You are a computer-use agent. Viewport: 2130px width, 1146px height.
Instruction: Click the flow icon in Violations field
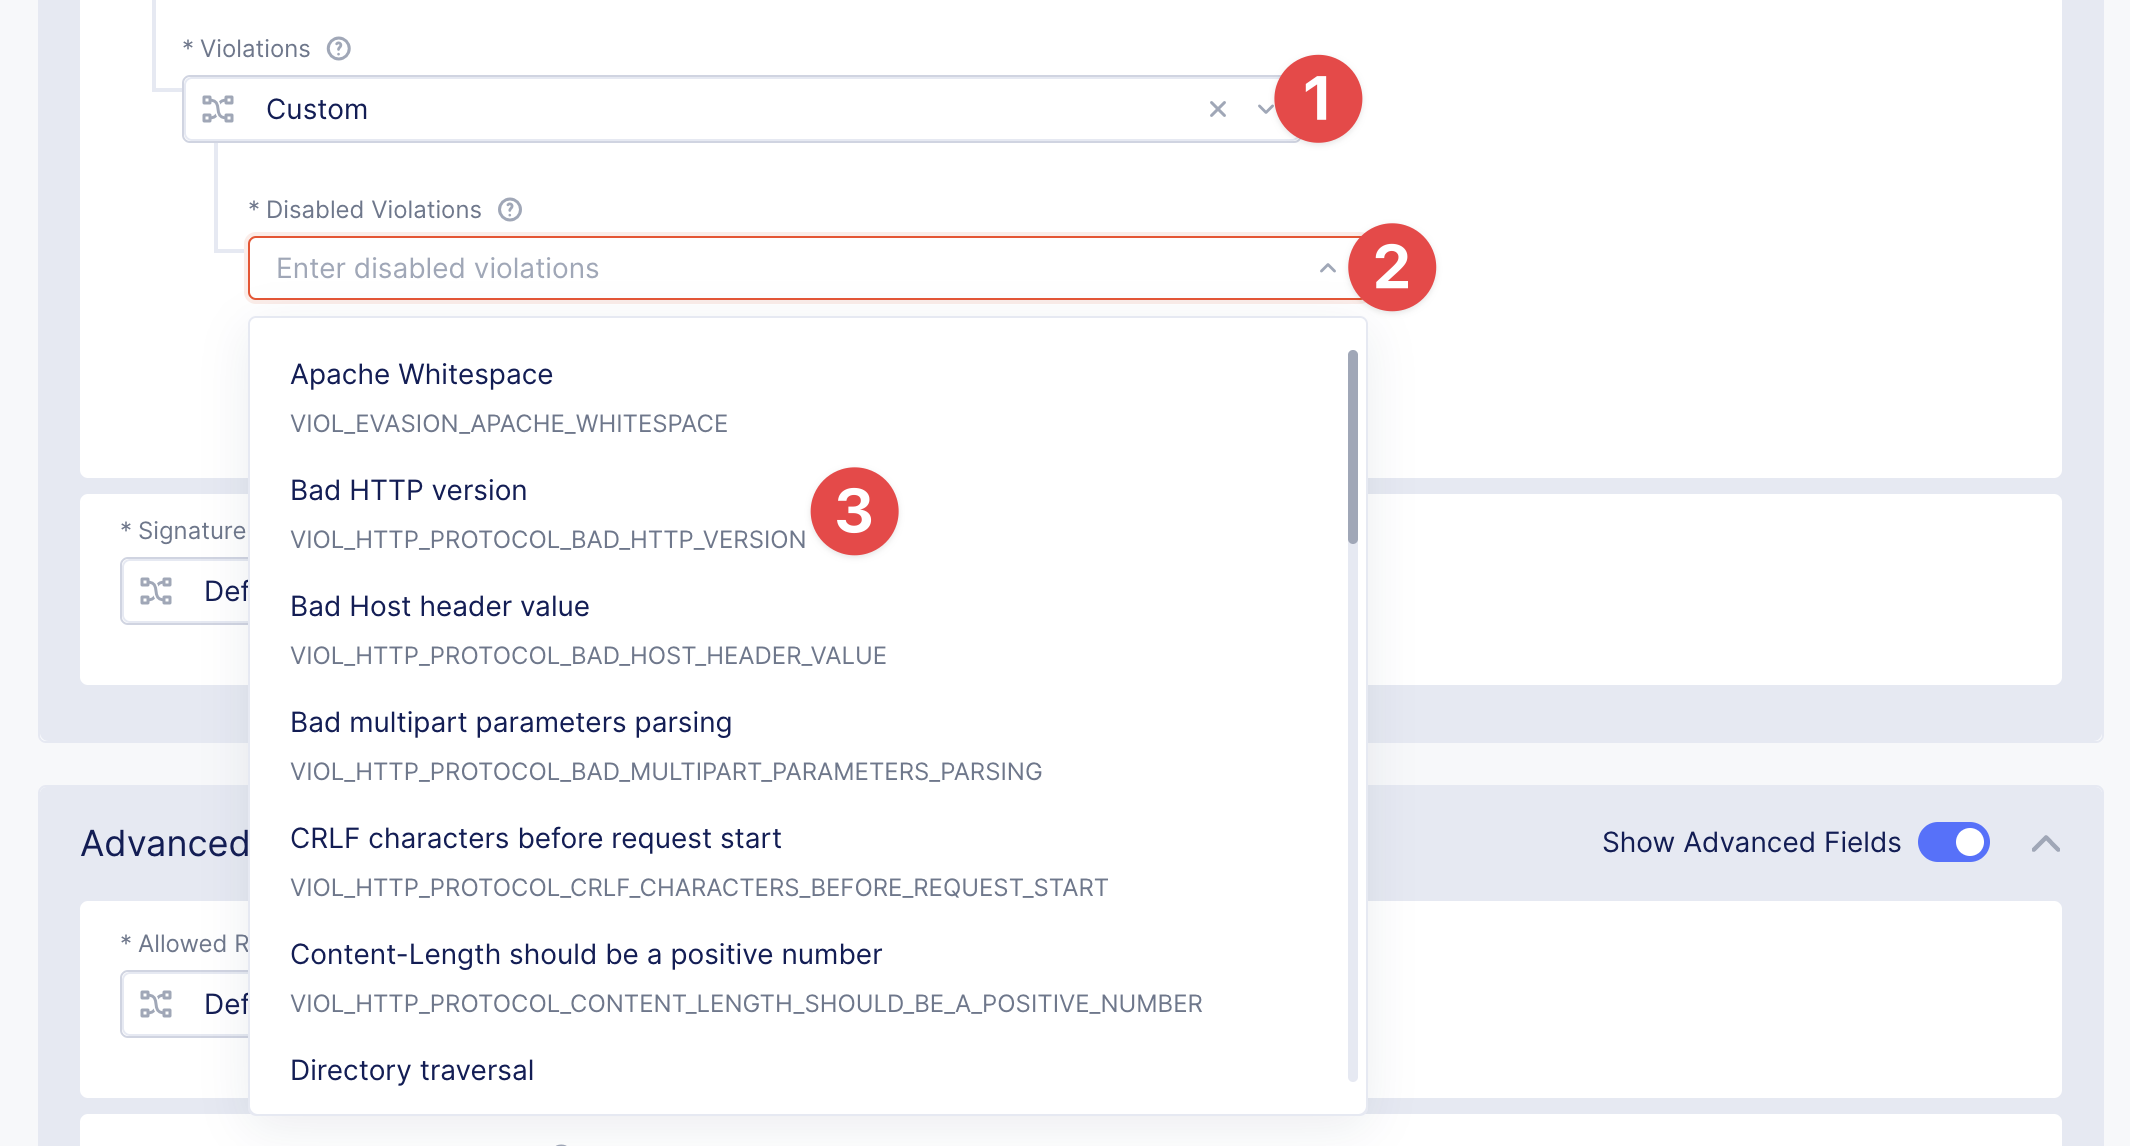218,109
